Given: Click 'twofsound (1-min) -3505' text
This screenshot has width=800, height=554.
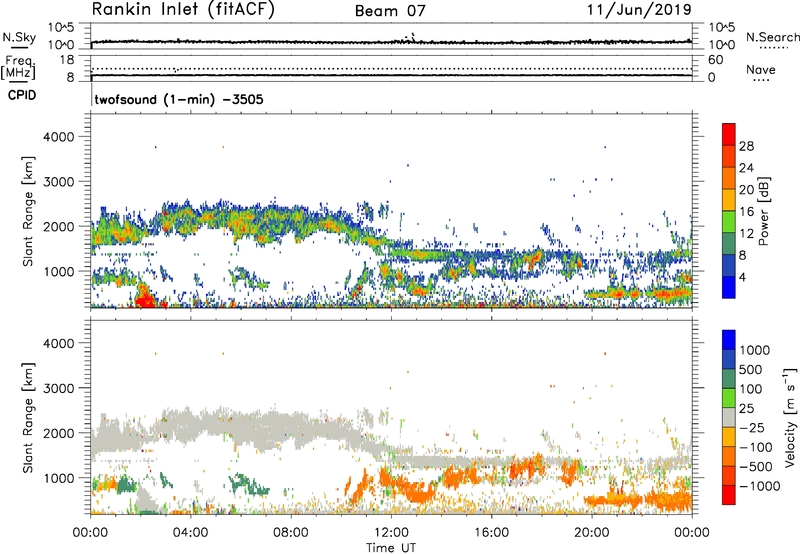Looking at the screenshot, I should click(179, 99).
